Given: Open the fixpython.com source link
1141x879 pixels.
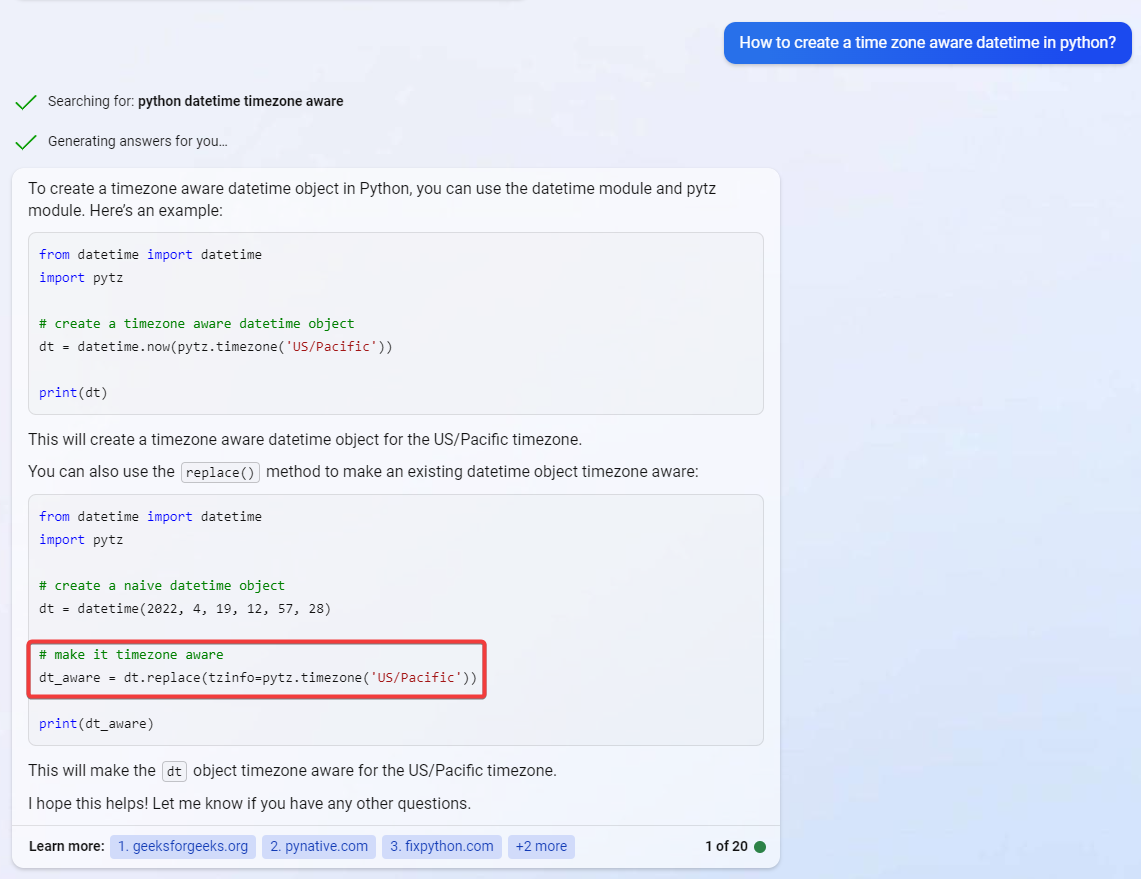Looking at the screenshot, I should point(442,846).
